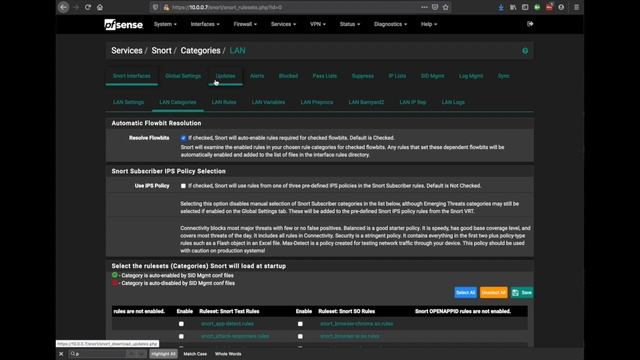
Task: Check the snort_app-detect.rules enable checkbox
Action: point(181,324)
